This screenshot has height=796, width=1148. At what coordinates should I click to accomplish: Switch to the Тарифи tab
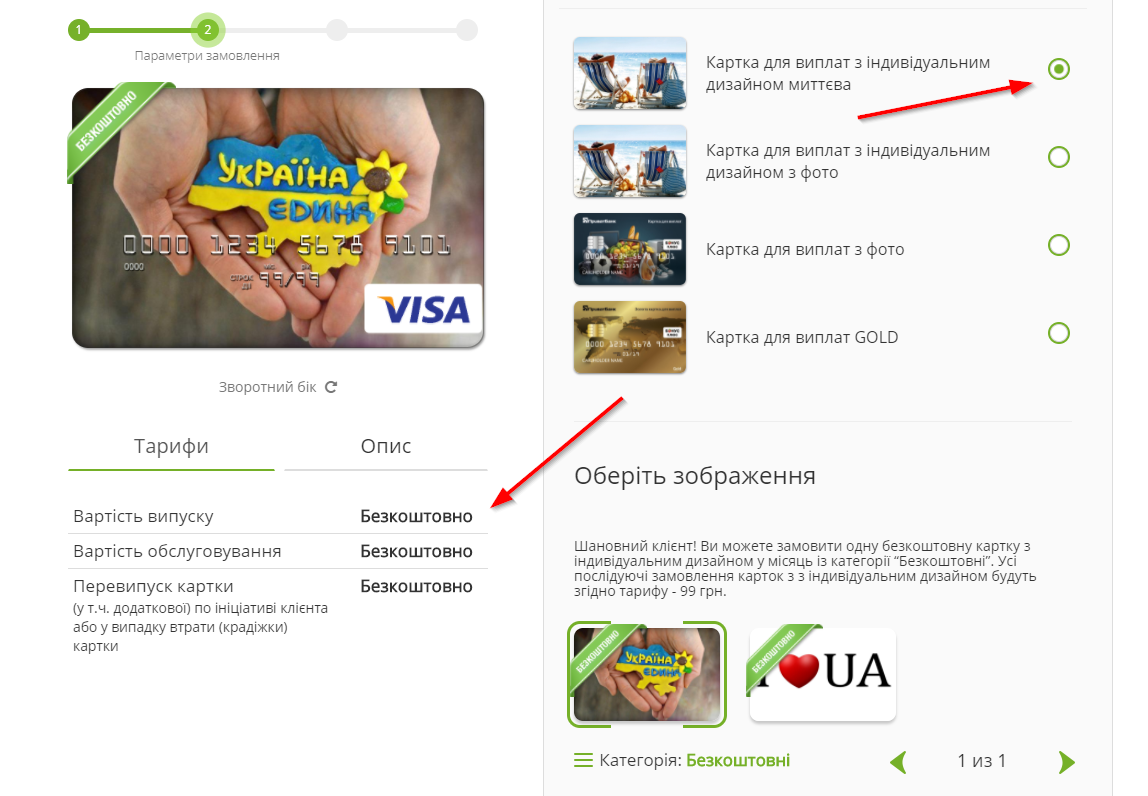click(171, 447)
